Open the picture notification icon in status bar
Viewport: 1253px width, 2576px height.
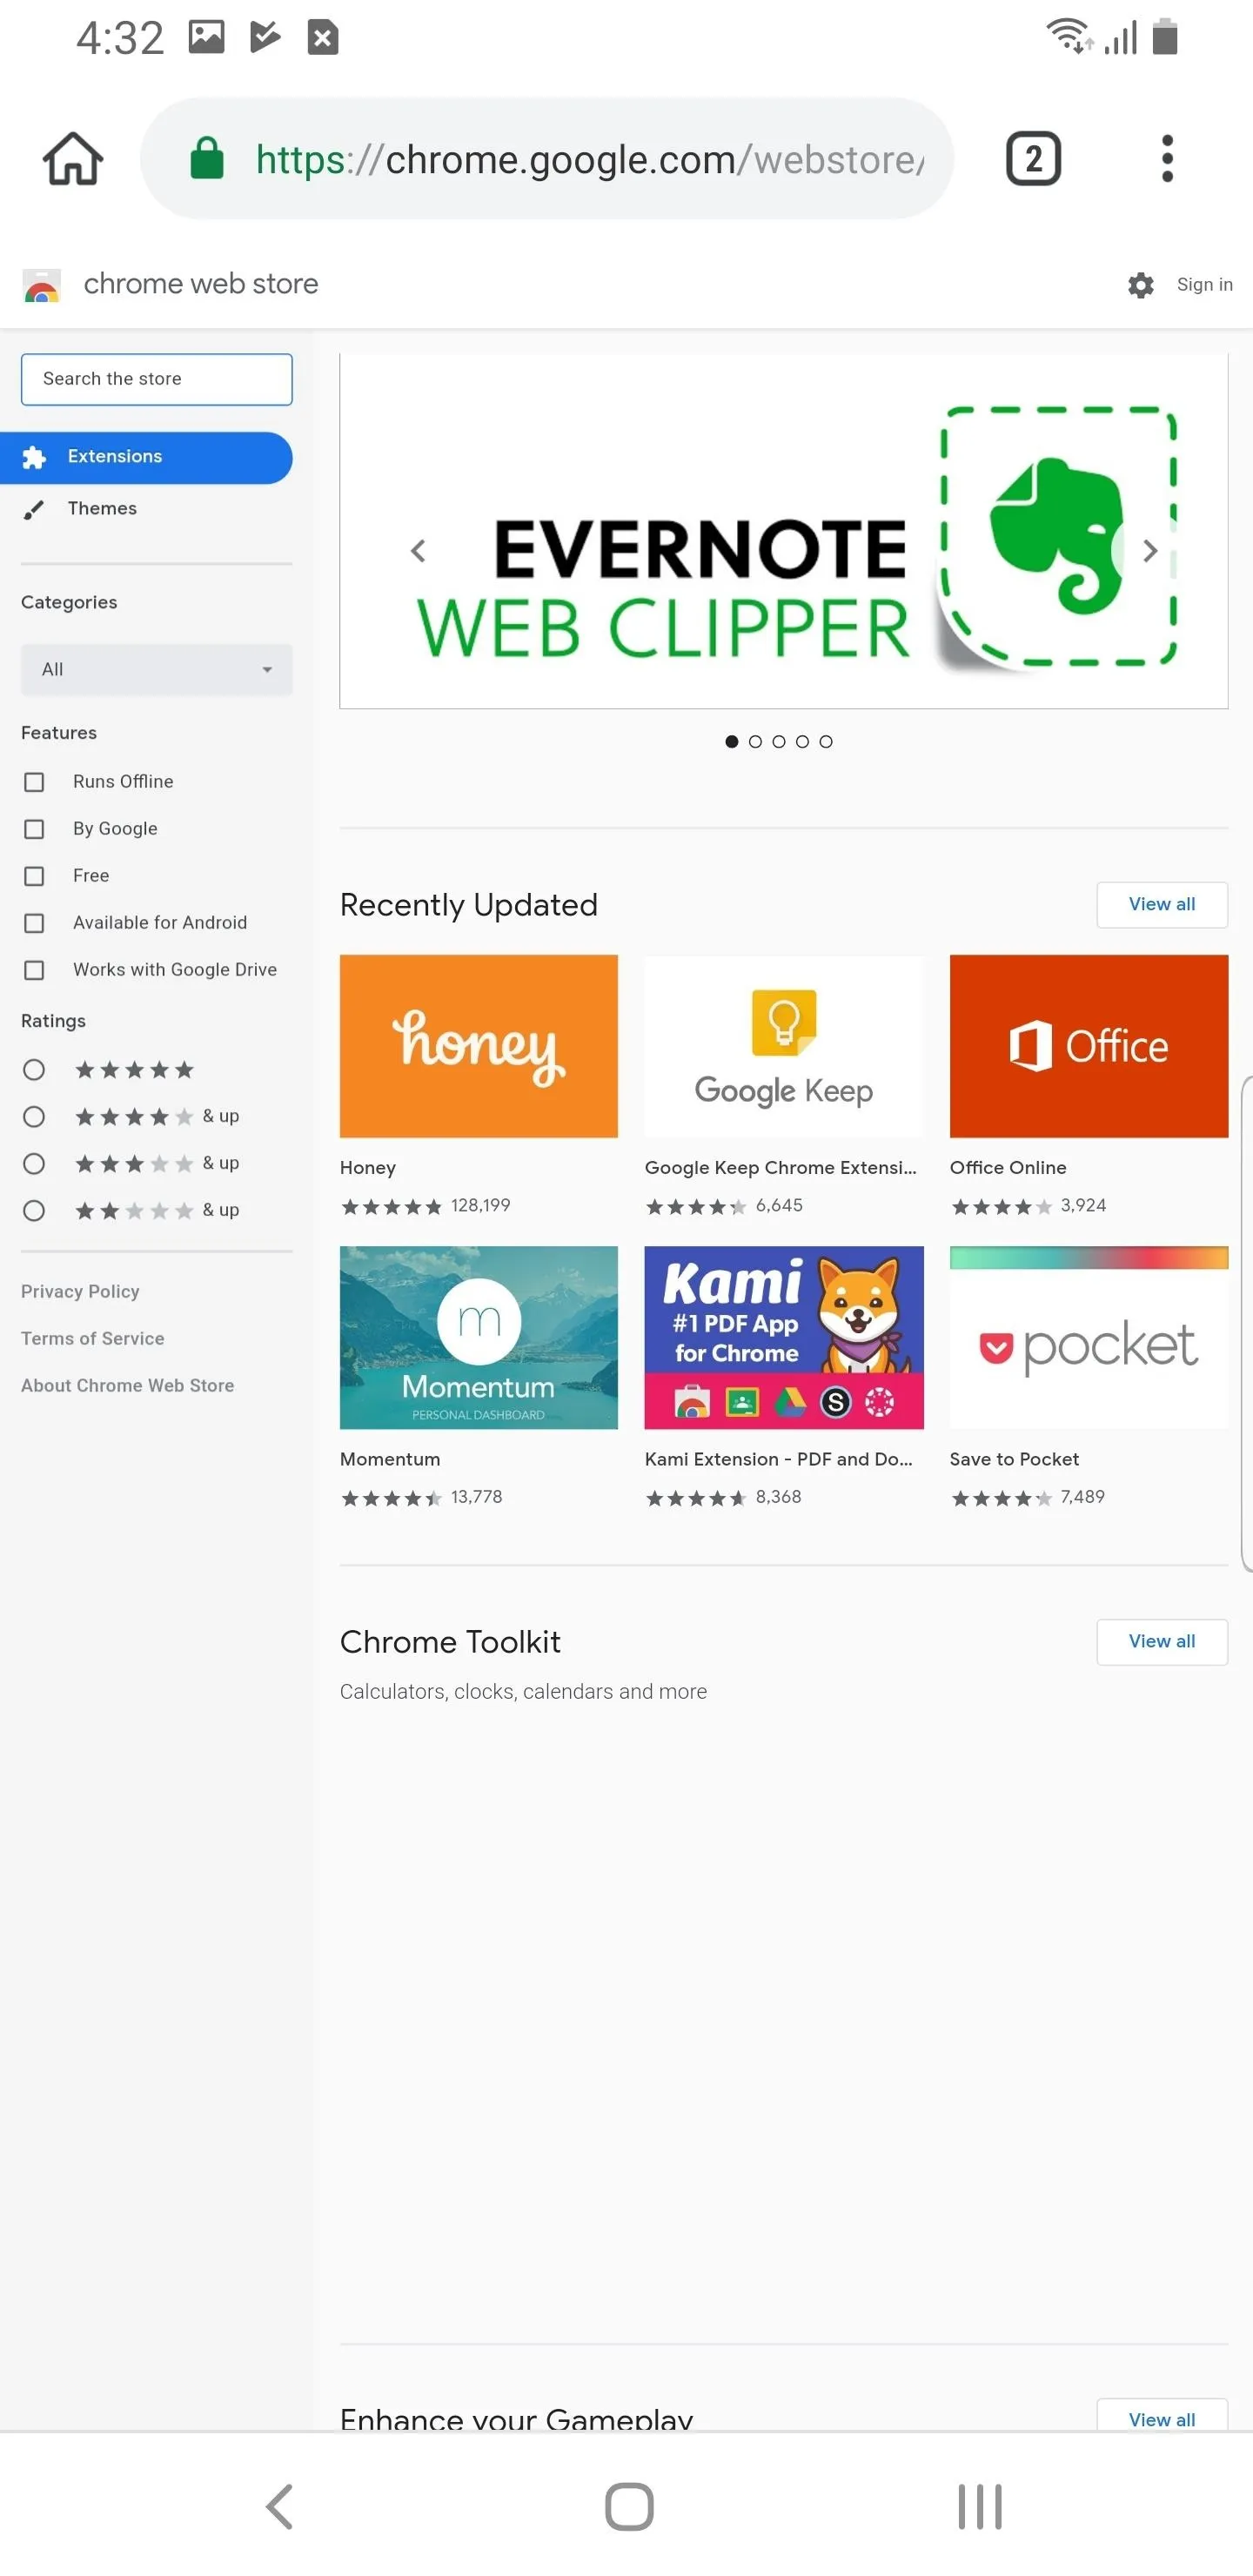click(207, 38)
